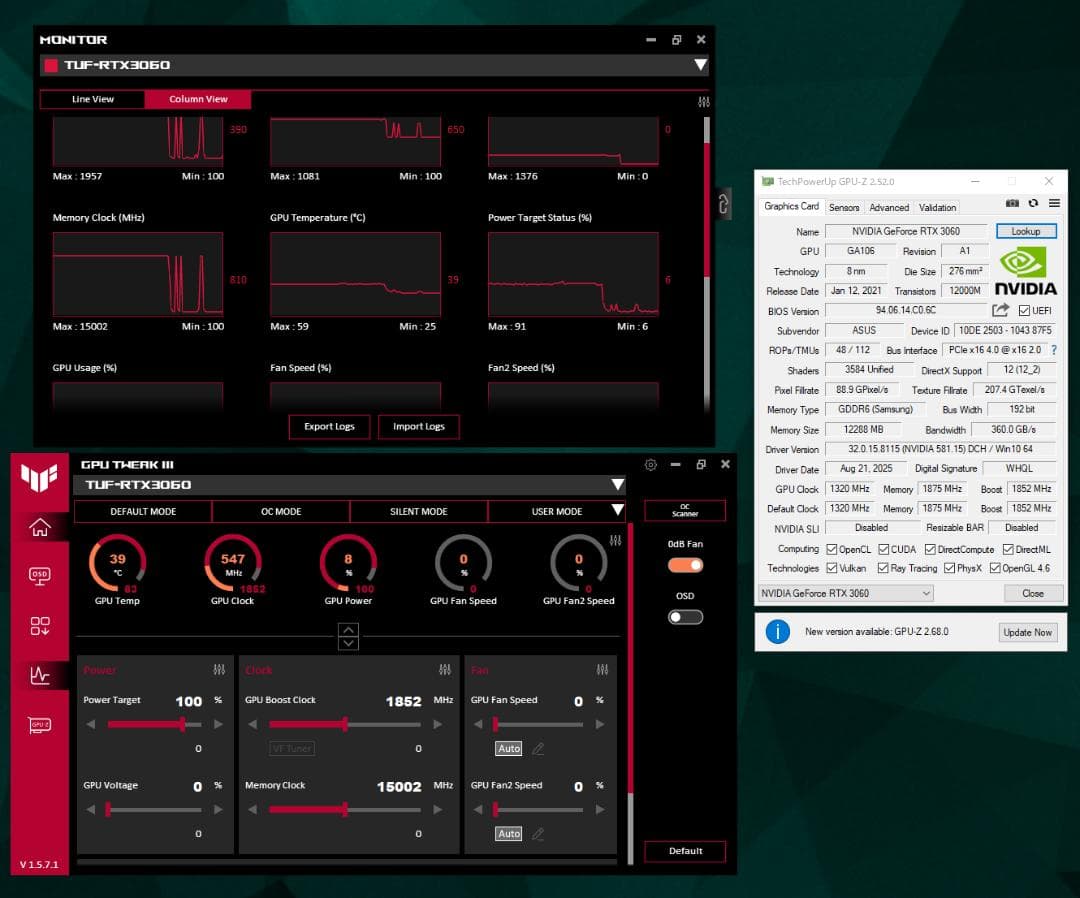Switch to Line View in Monitor
Viewport: 1080px width, 898px height.
tap(91, 99)
